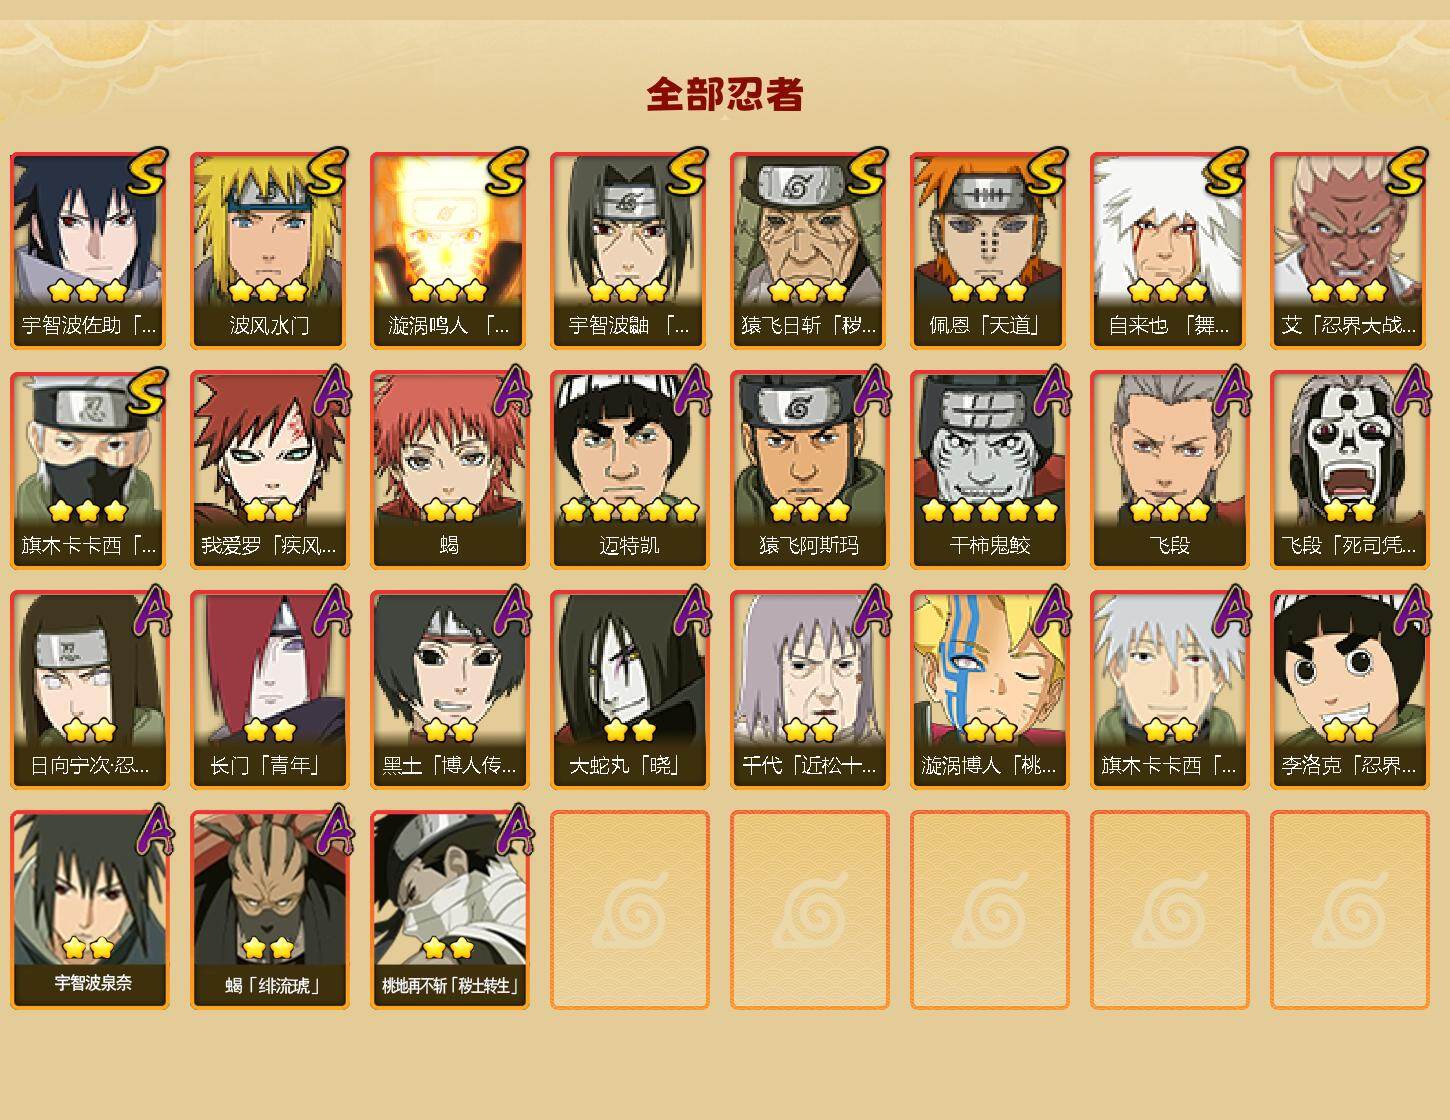1450x1120 pixels.
Task: Open the 猿飞阿斯玛 ninja card
Action: pyautogui.click(x=810, y=470)
